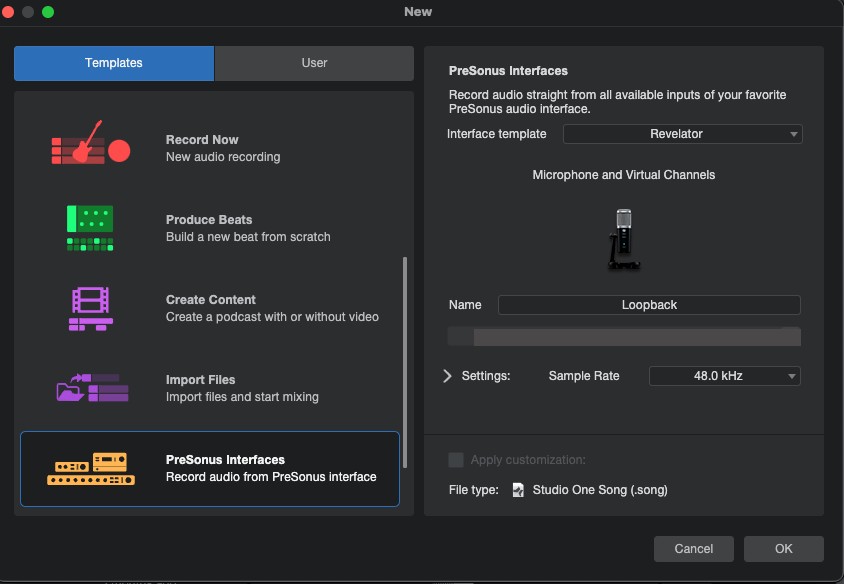Switch to the User tab
Viewport: 844px width, 584px height.
click(x=314, y=63)
